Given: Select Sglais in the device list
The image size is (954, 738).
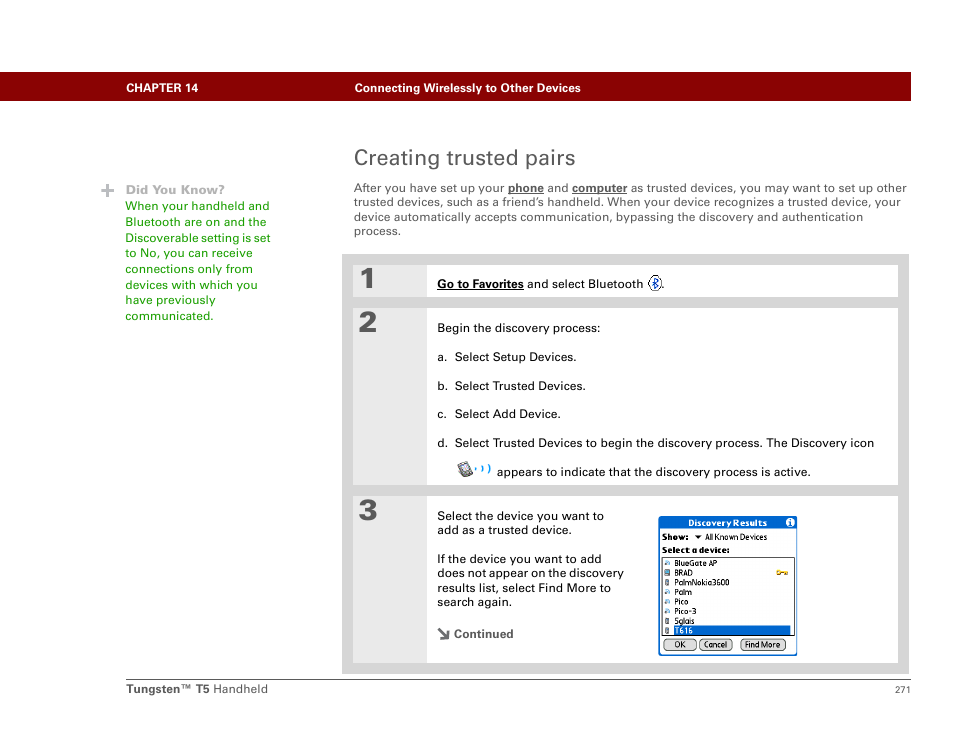Looking at the screenshot, I should pyautogui.click(x=727, y=621).
